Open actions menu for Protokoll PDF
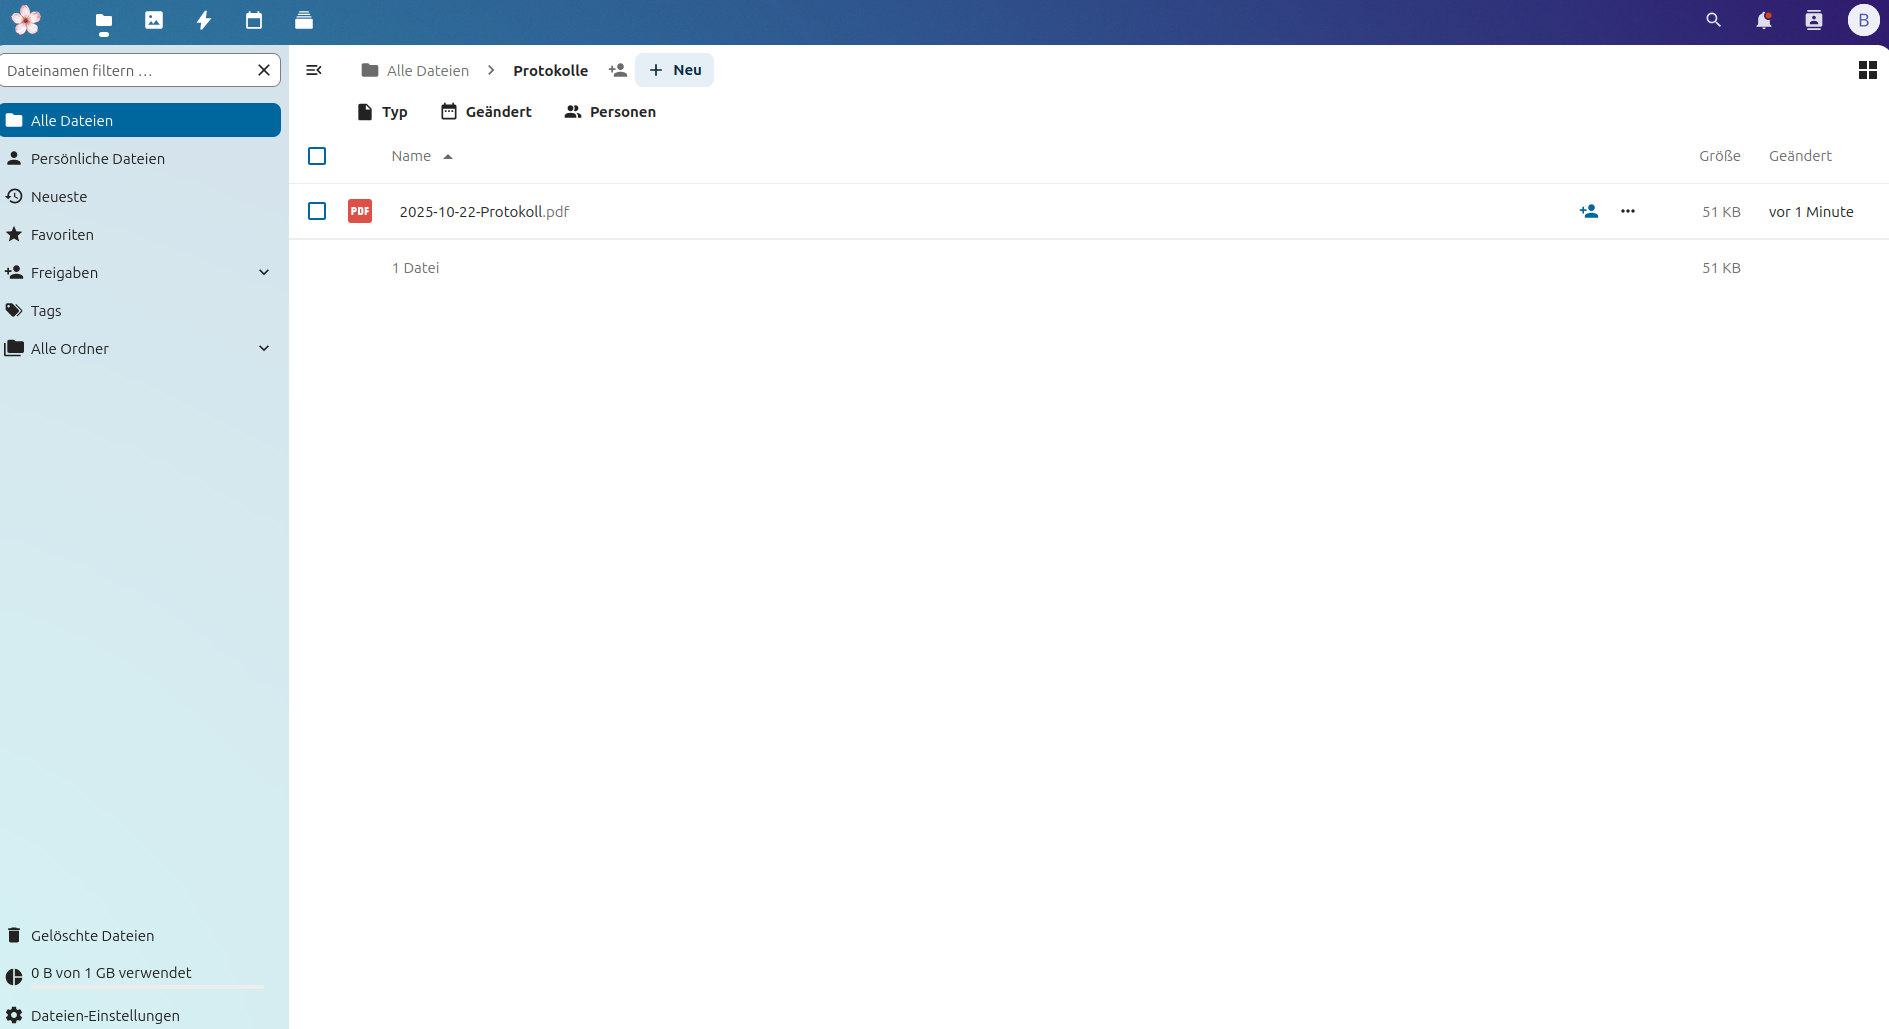 coord(1627,211)
